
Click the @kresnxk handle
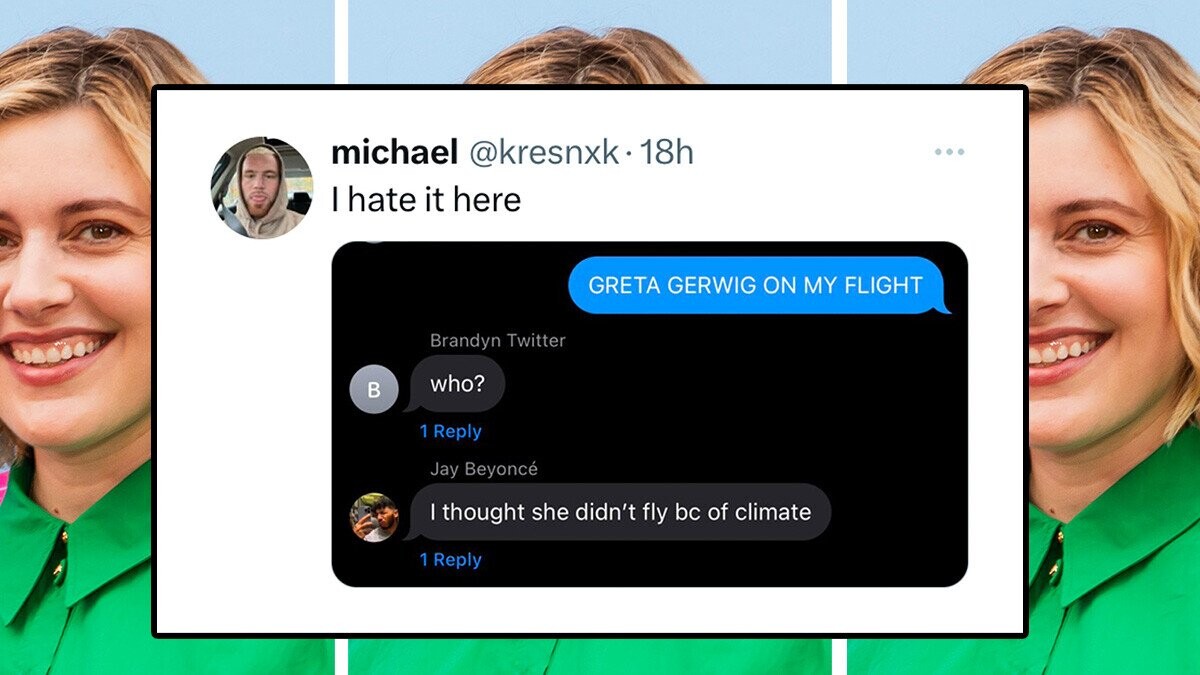(x=543, y=152)
